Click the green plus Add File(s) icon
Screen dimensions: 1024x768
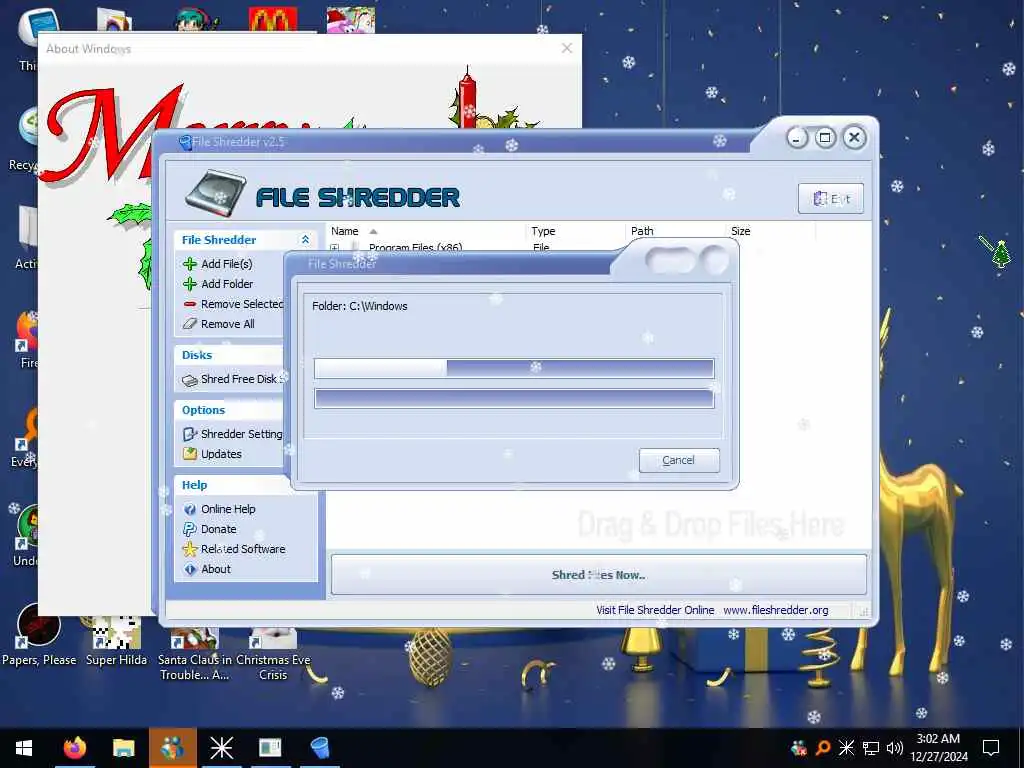click(x=190, y=264)
